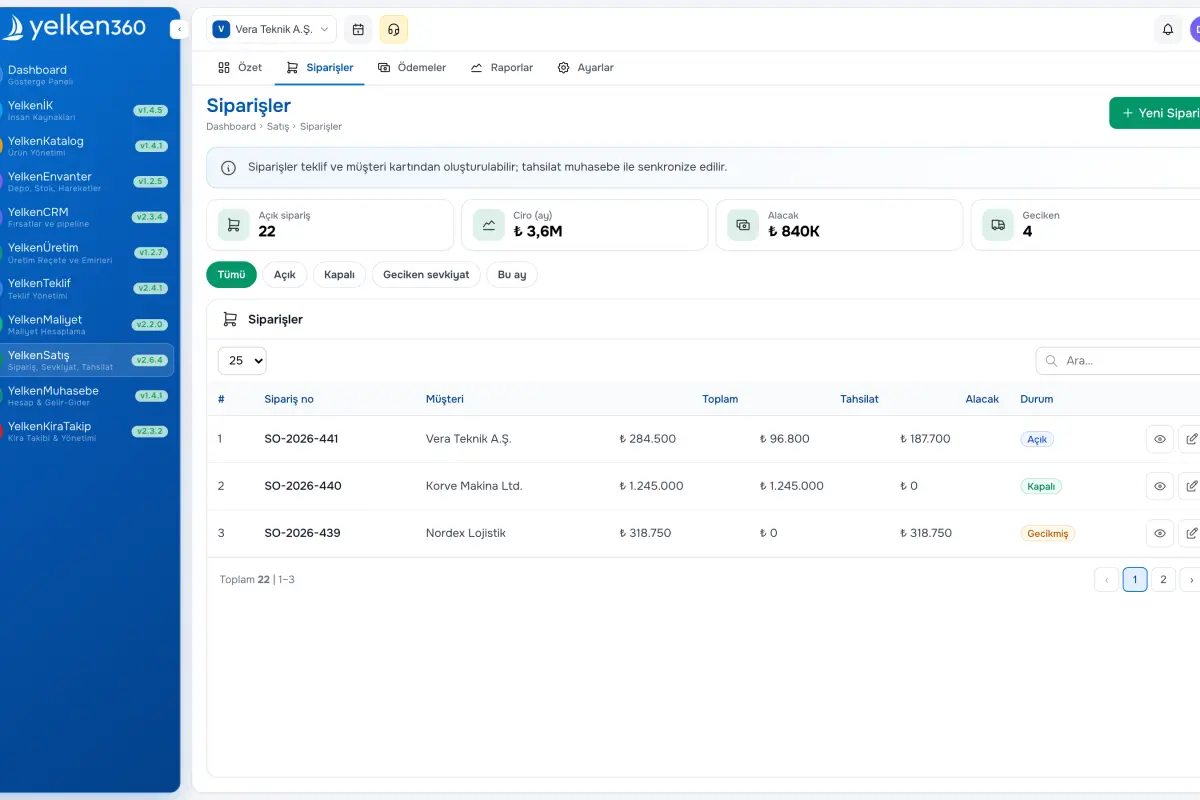Click the Ciro chart icon
Screen dimensions: 1200x800
click(x=489, y=225)
